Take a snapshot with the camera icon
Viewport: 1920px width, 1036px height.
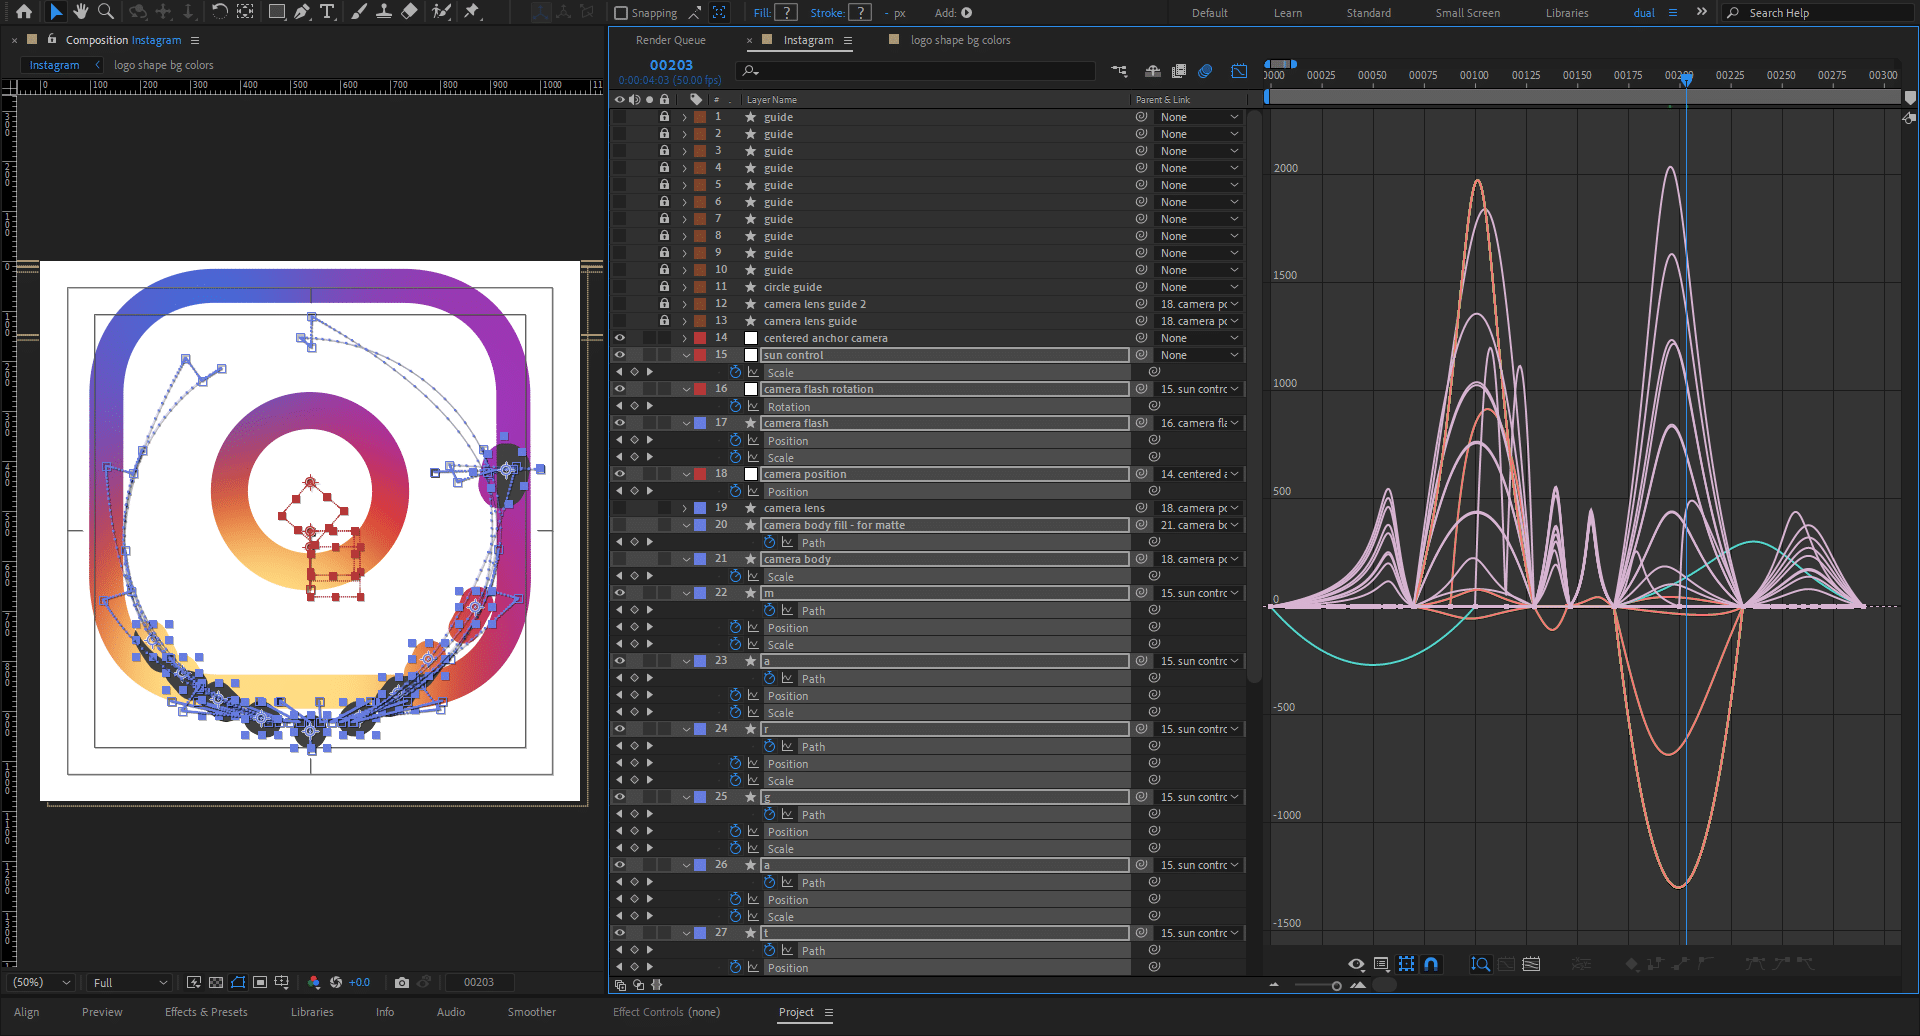tap(402, 983)
